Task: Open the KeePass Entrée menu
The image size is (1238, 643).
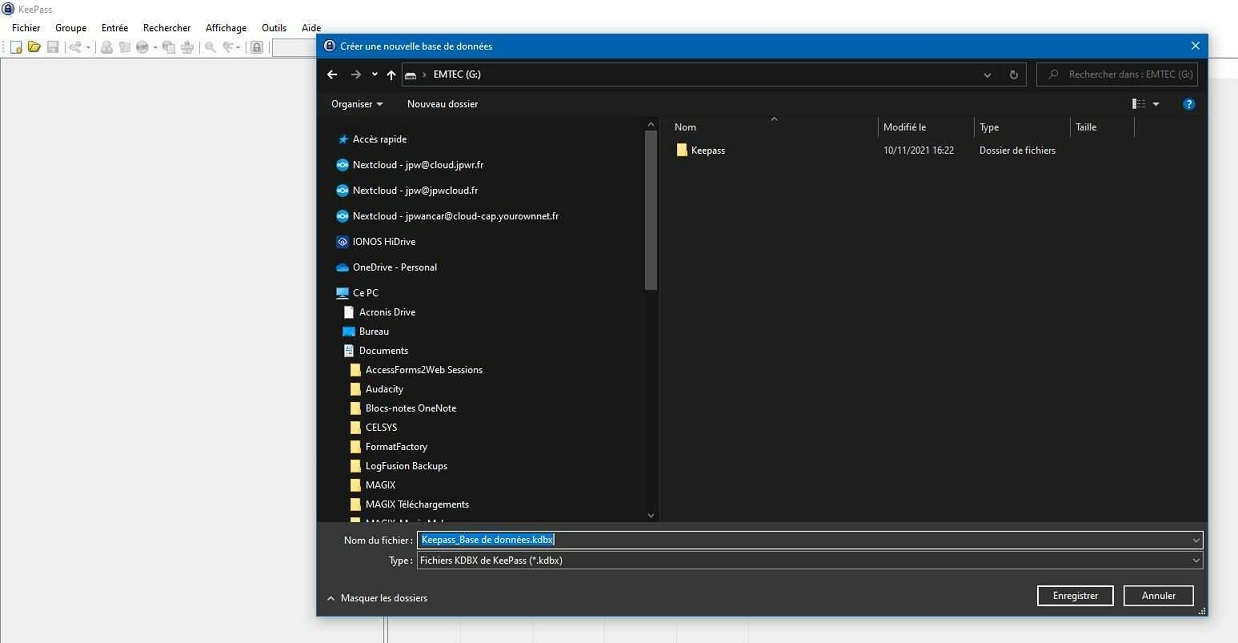Action: (115, 28)
